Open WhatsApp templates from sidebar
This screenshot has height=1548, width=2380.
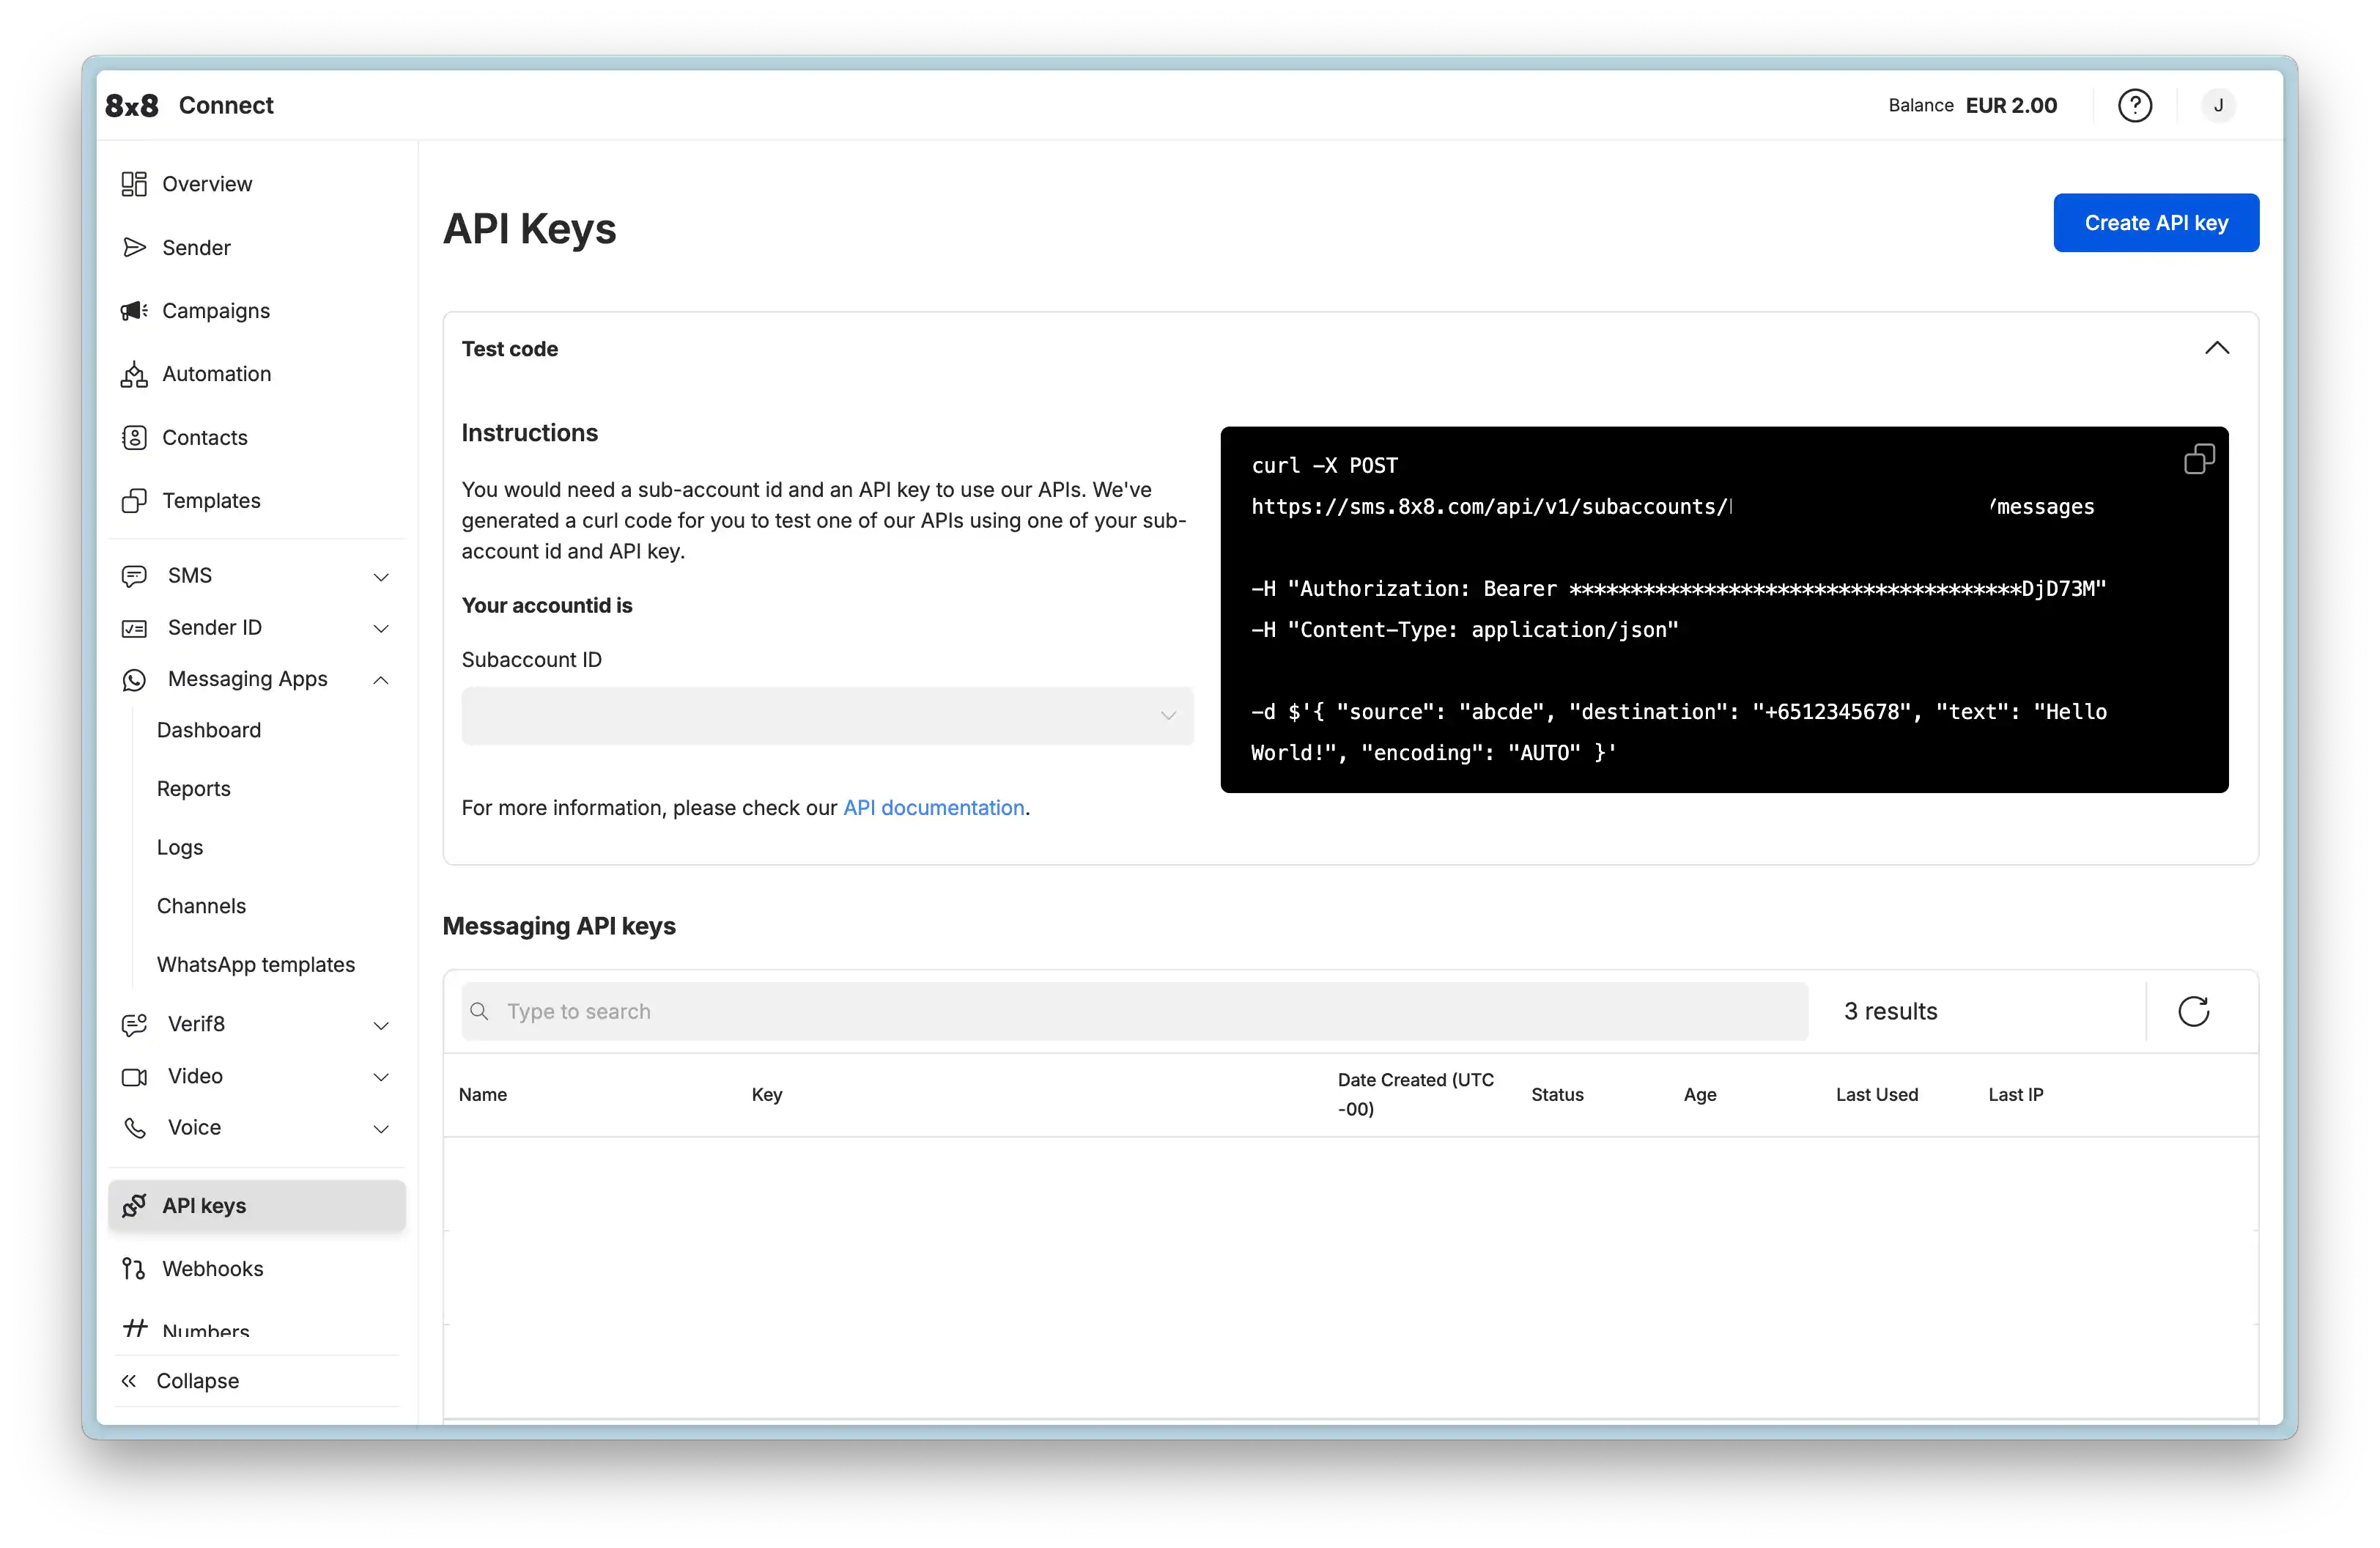[256, 964]
